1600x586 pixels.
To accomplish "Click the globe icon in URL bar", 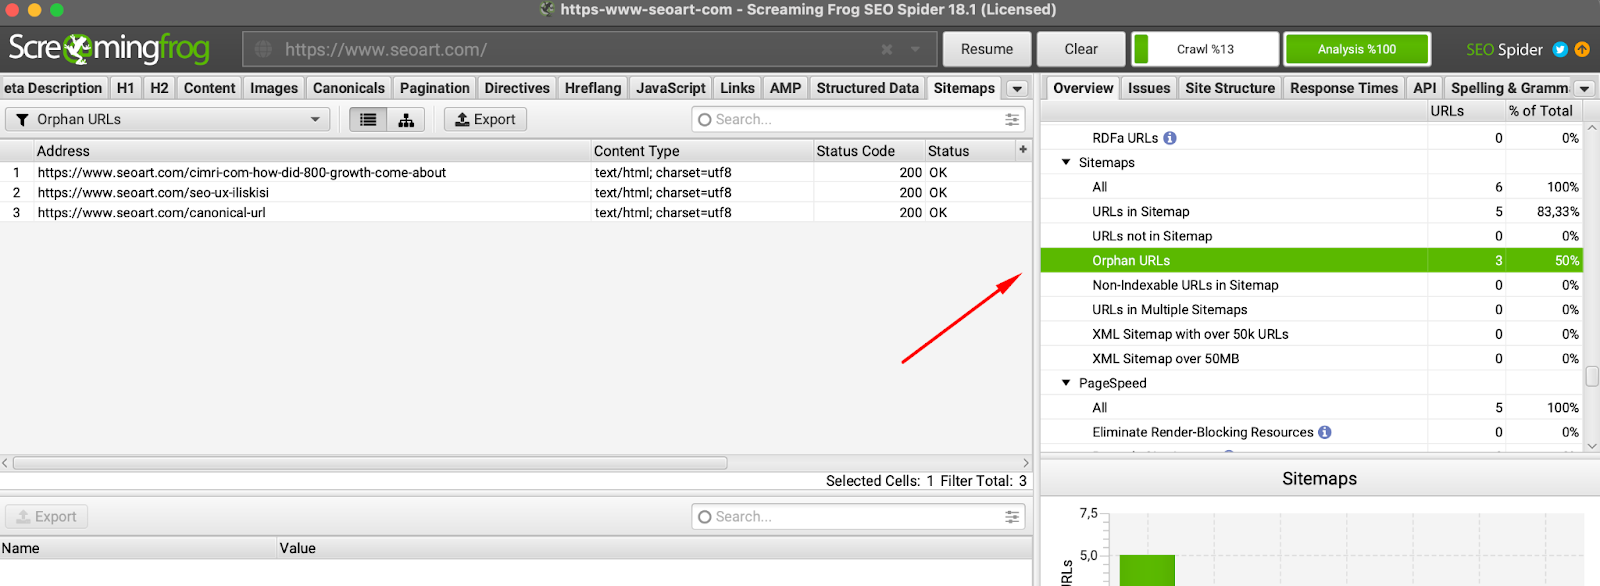I will [263, 49].
